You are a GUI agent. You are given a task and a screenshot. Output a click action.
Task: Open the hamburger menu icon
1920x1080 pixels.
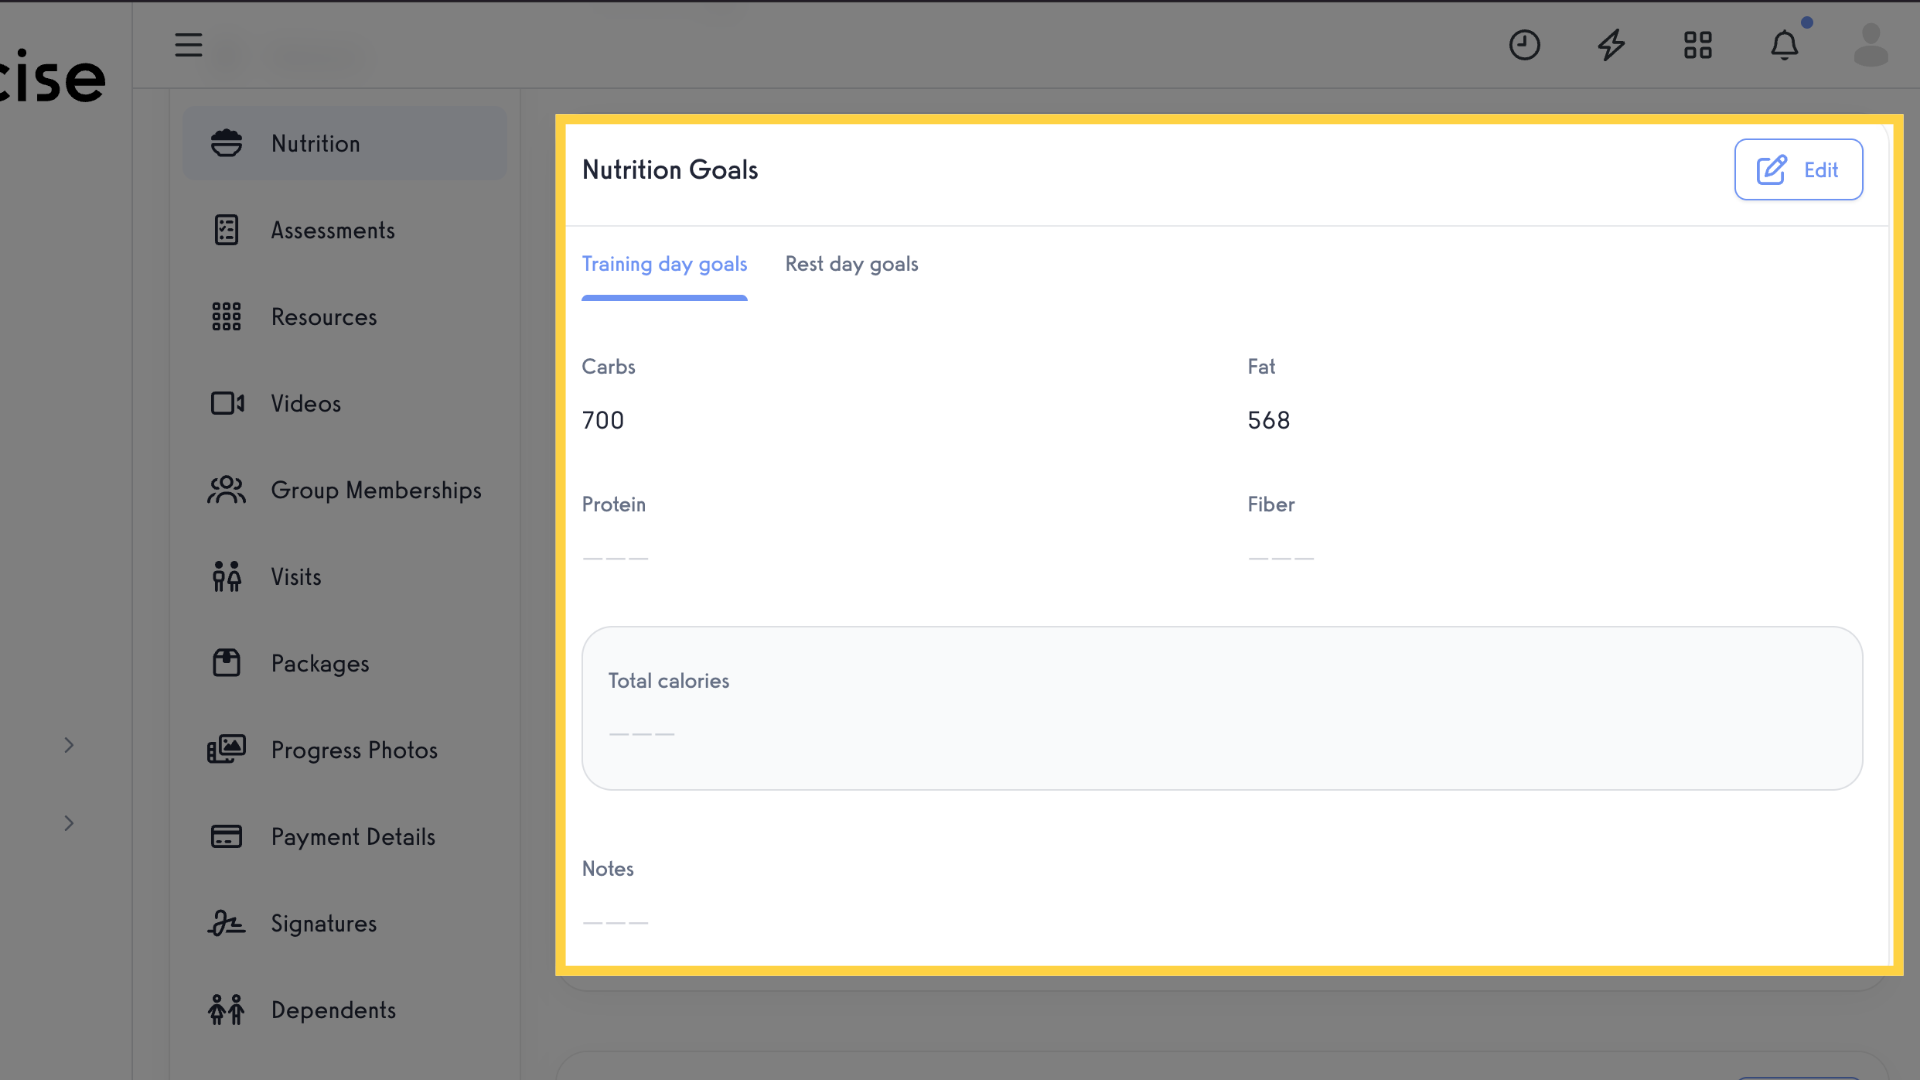[x=188, y=45]
